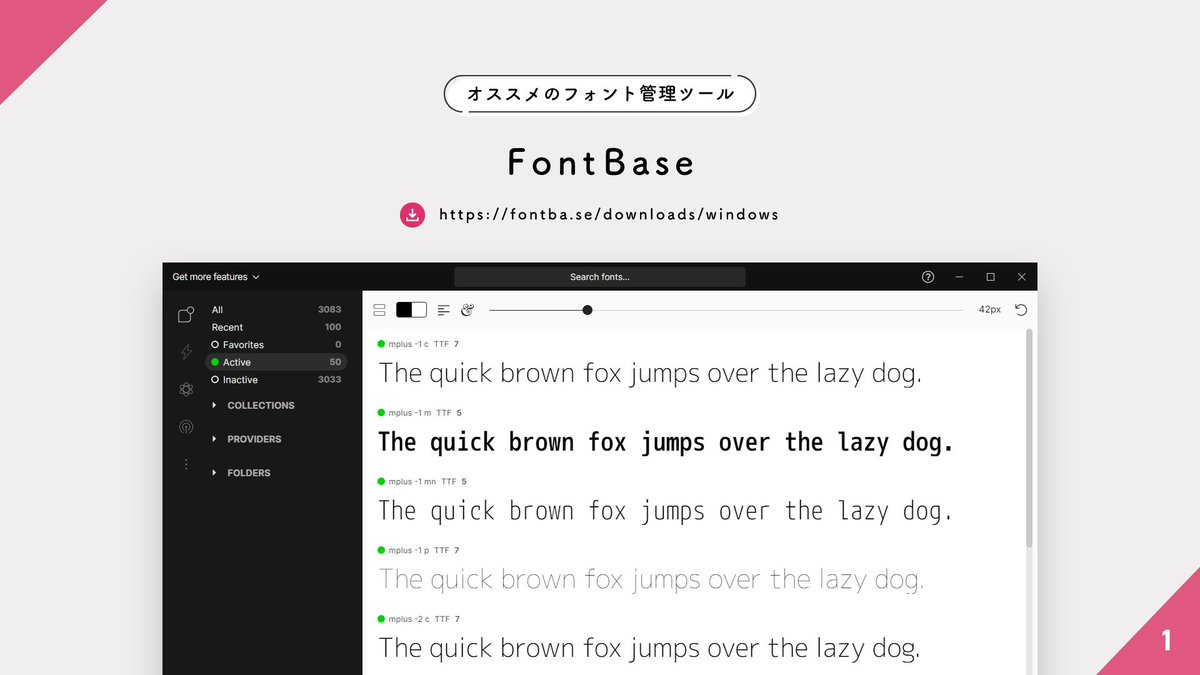
Task: Select the Inactive fonts category
Action: click(276, 380)
